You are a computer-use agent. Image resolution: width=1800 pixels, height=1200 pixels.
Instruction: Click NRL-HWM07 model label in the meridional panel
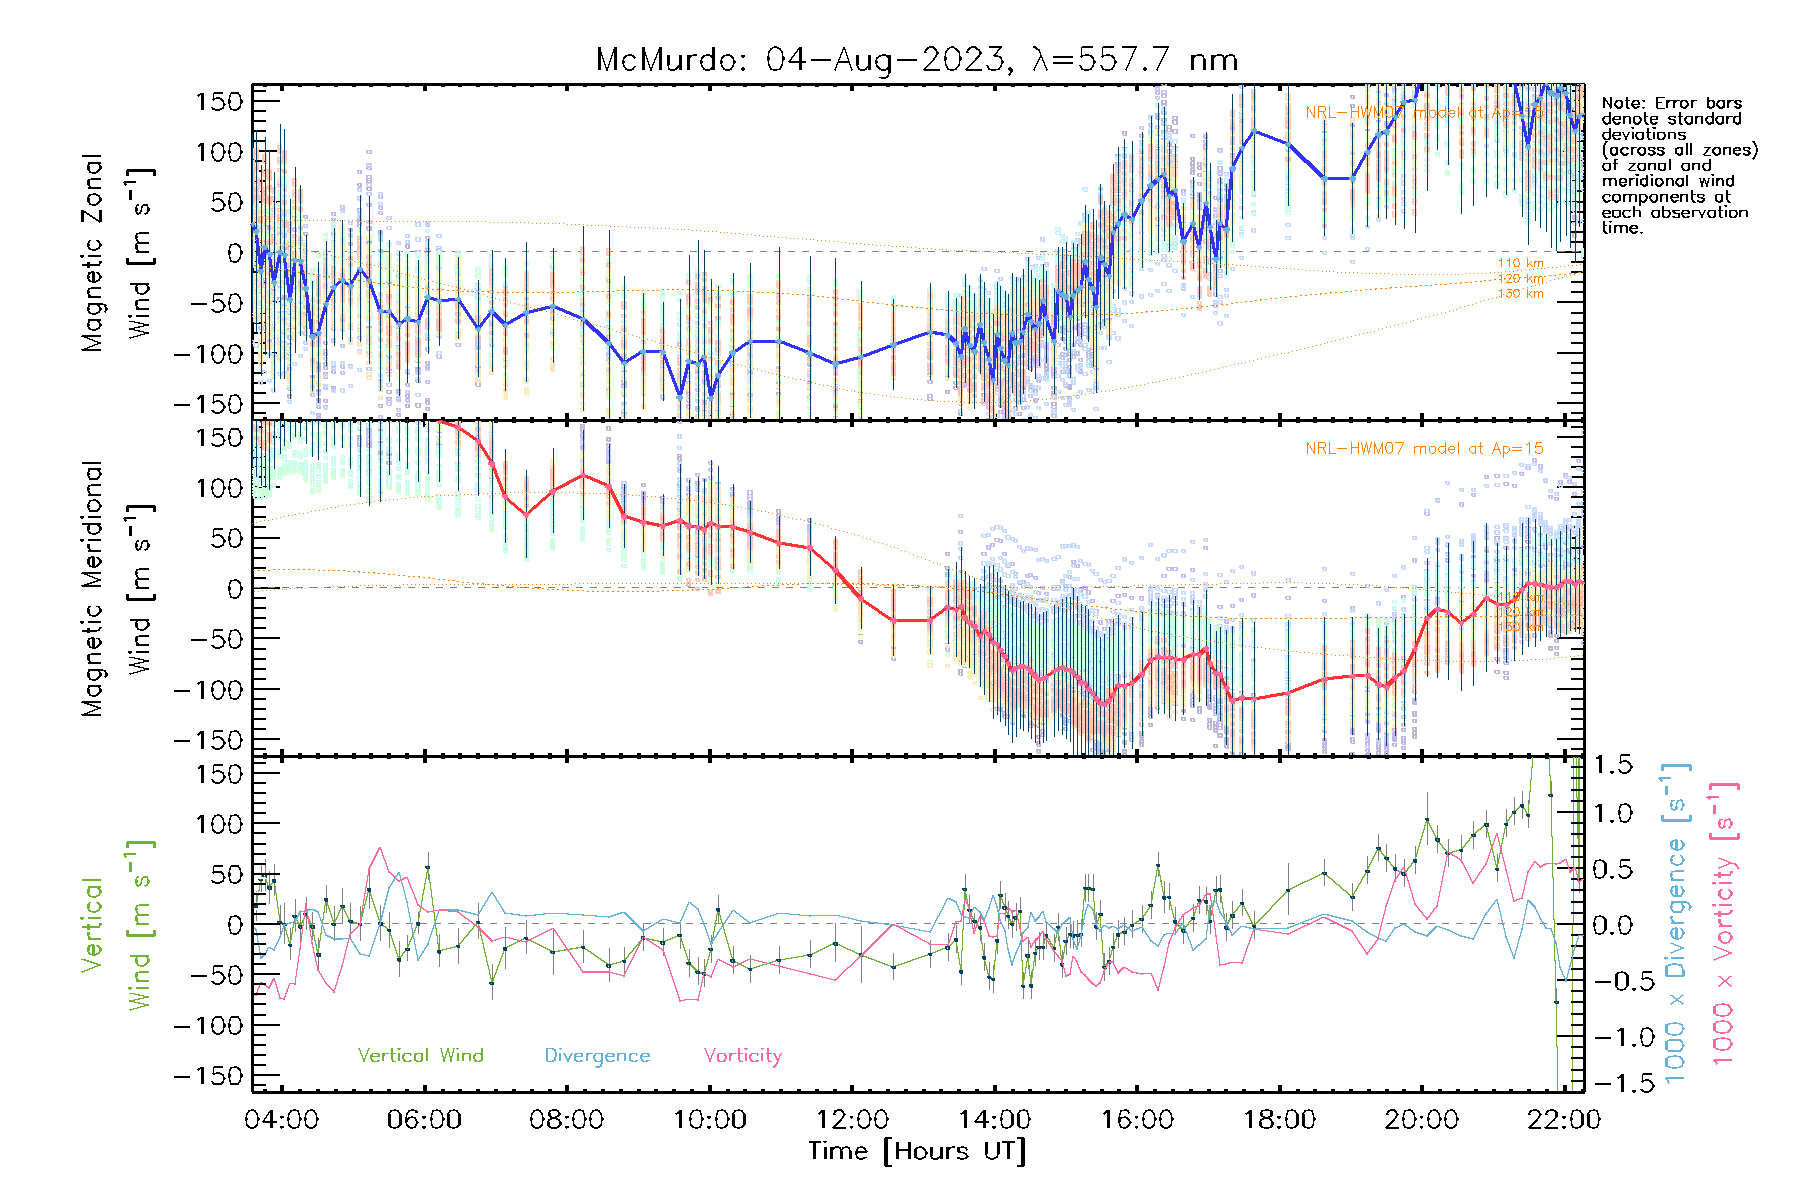[x=1424, y=449]
